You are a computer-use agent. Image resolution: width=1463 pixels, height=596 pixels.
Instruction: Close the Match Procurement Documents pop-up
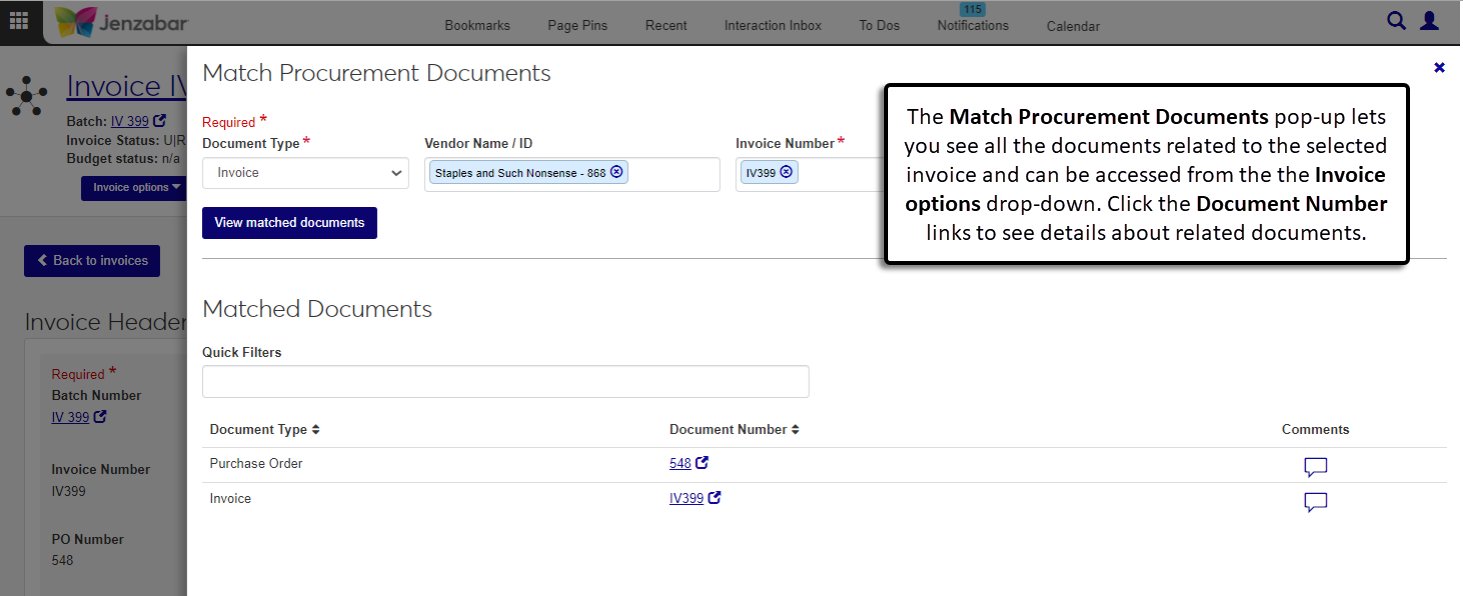(x=1439, y=68)
